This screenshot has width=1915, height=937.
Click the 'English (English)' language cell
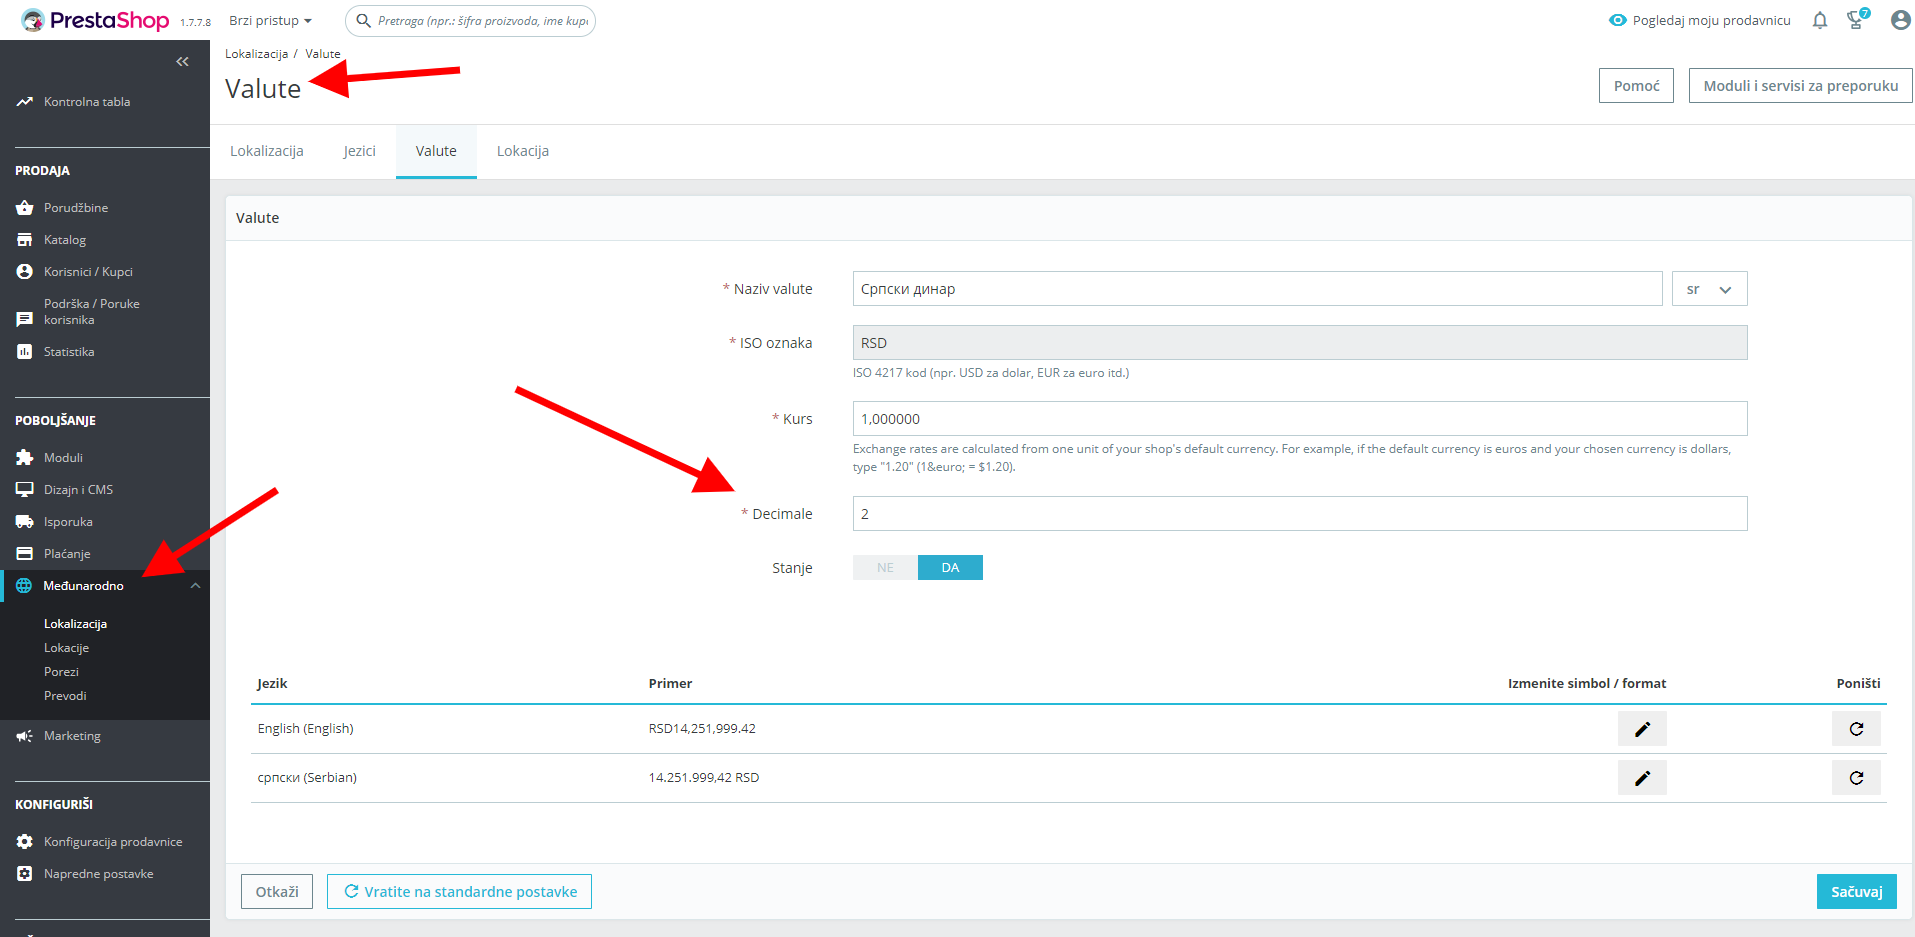(306, 729)
